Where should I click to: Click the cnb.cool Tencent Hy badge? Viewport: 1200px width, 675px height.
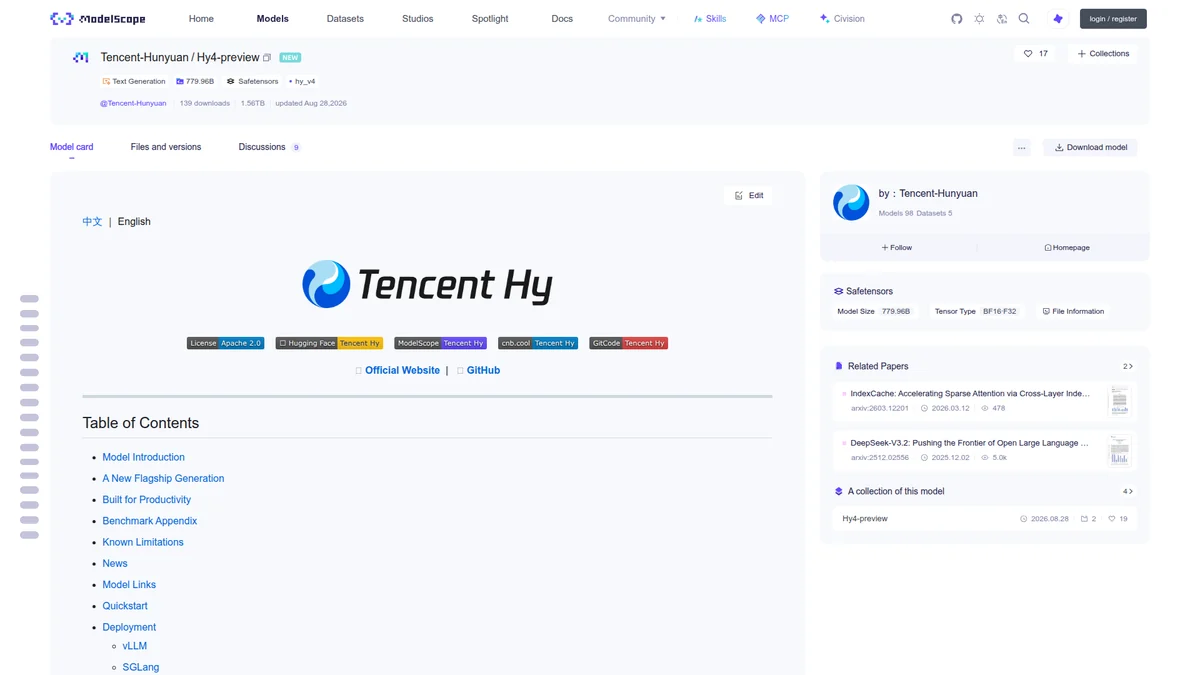point(538,343)
